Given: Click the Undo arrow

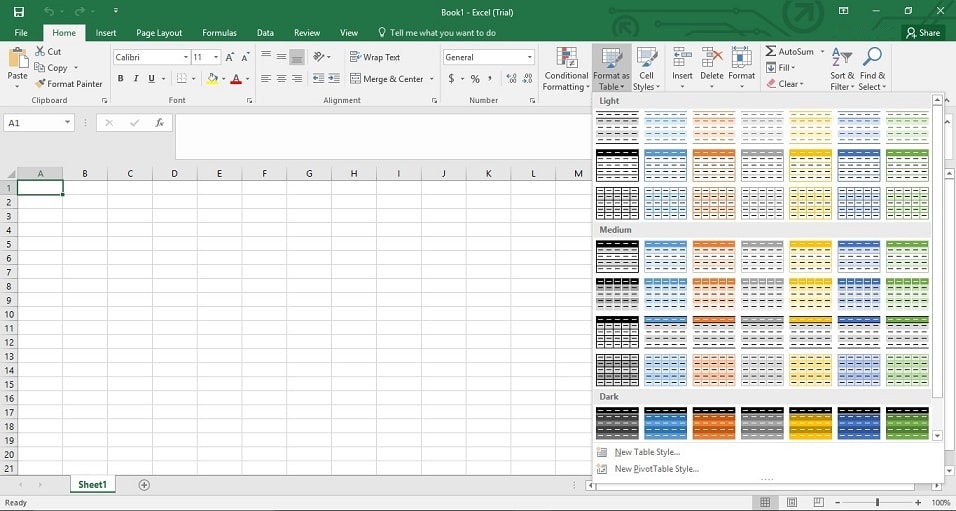Looking at the screenshot, I should 49,12.
